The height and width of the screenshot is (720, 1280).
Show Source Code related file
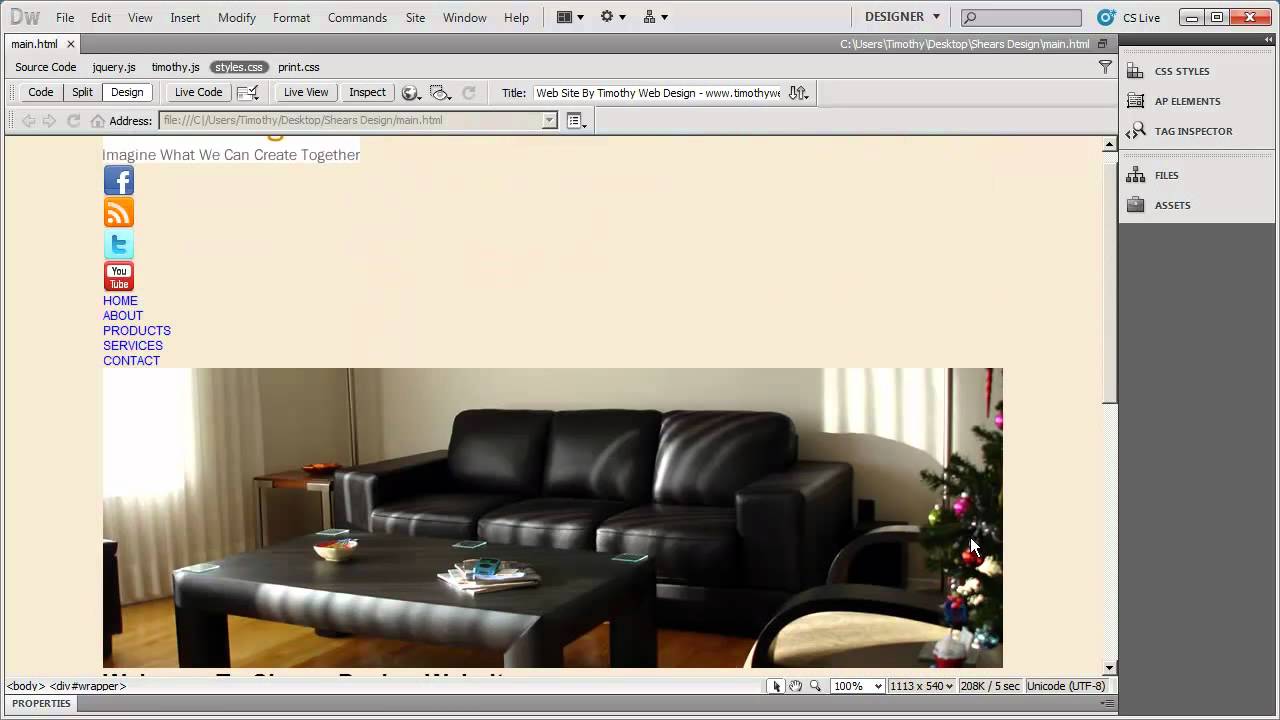coord(45,67)
